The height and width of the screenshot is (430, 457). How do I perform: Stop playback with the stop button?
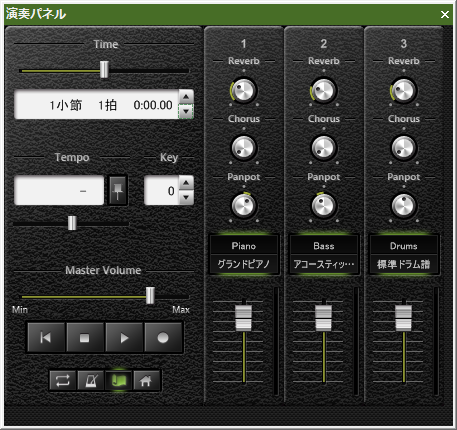85,338
